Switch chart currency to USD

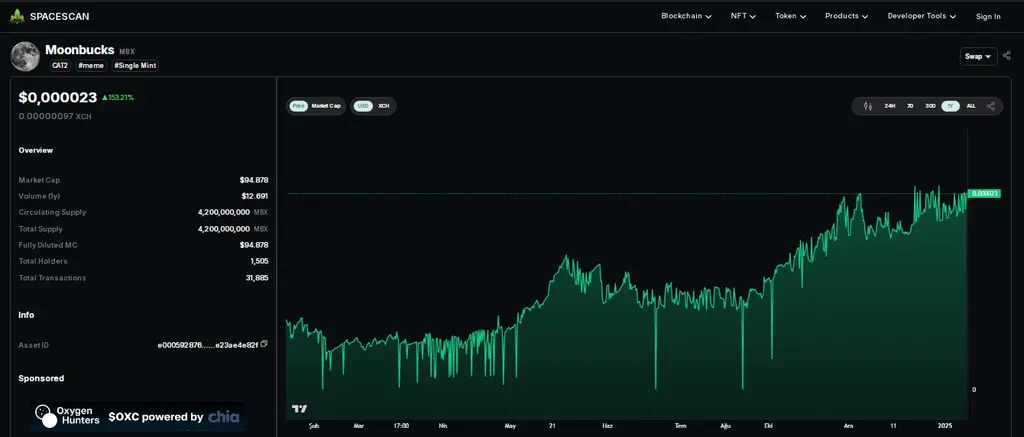362,106
